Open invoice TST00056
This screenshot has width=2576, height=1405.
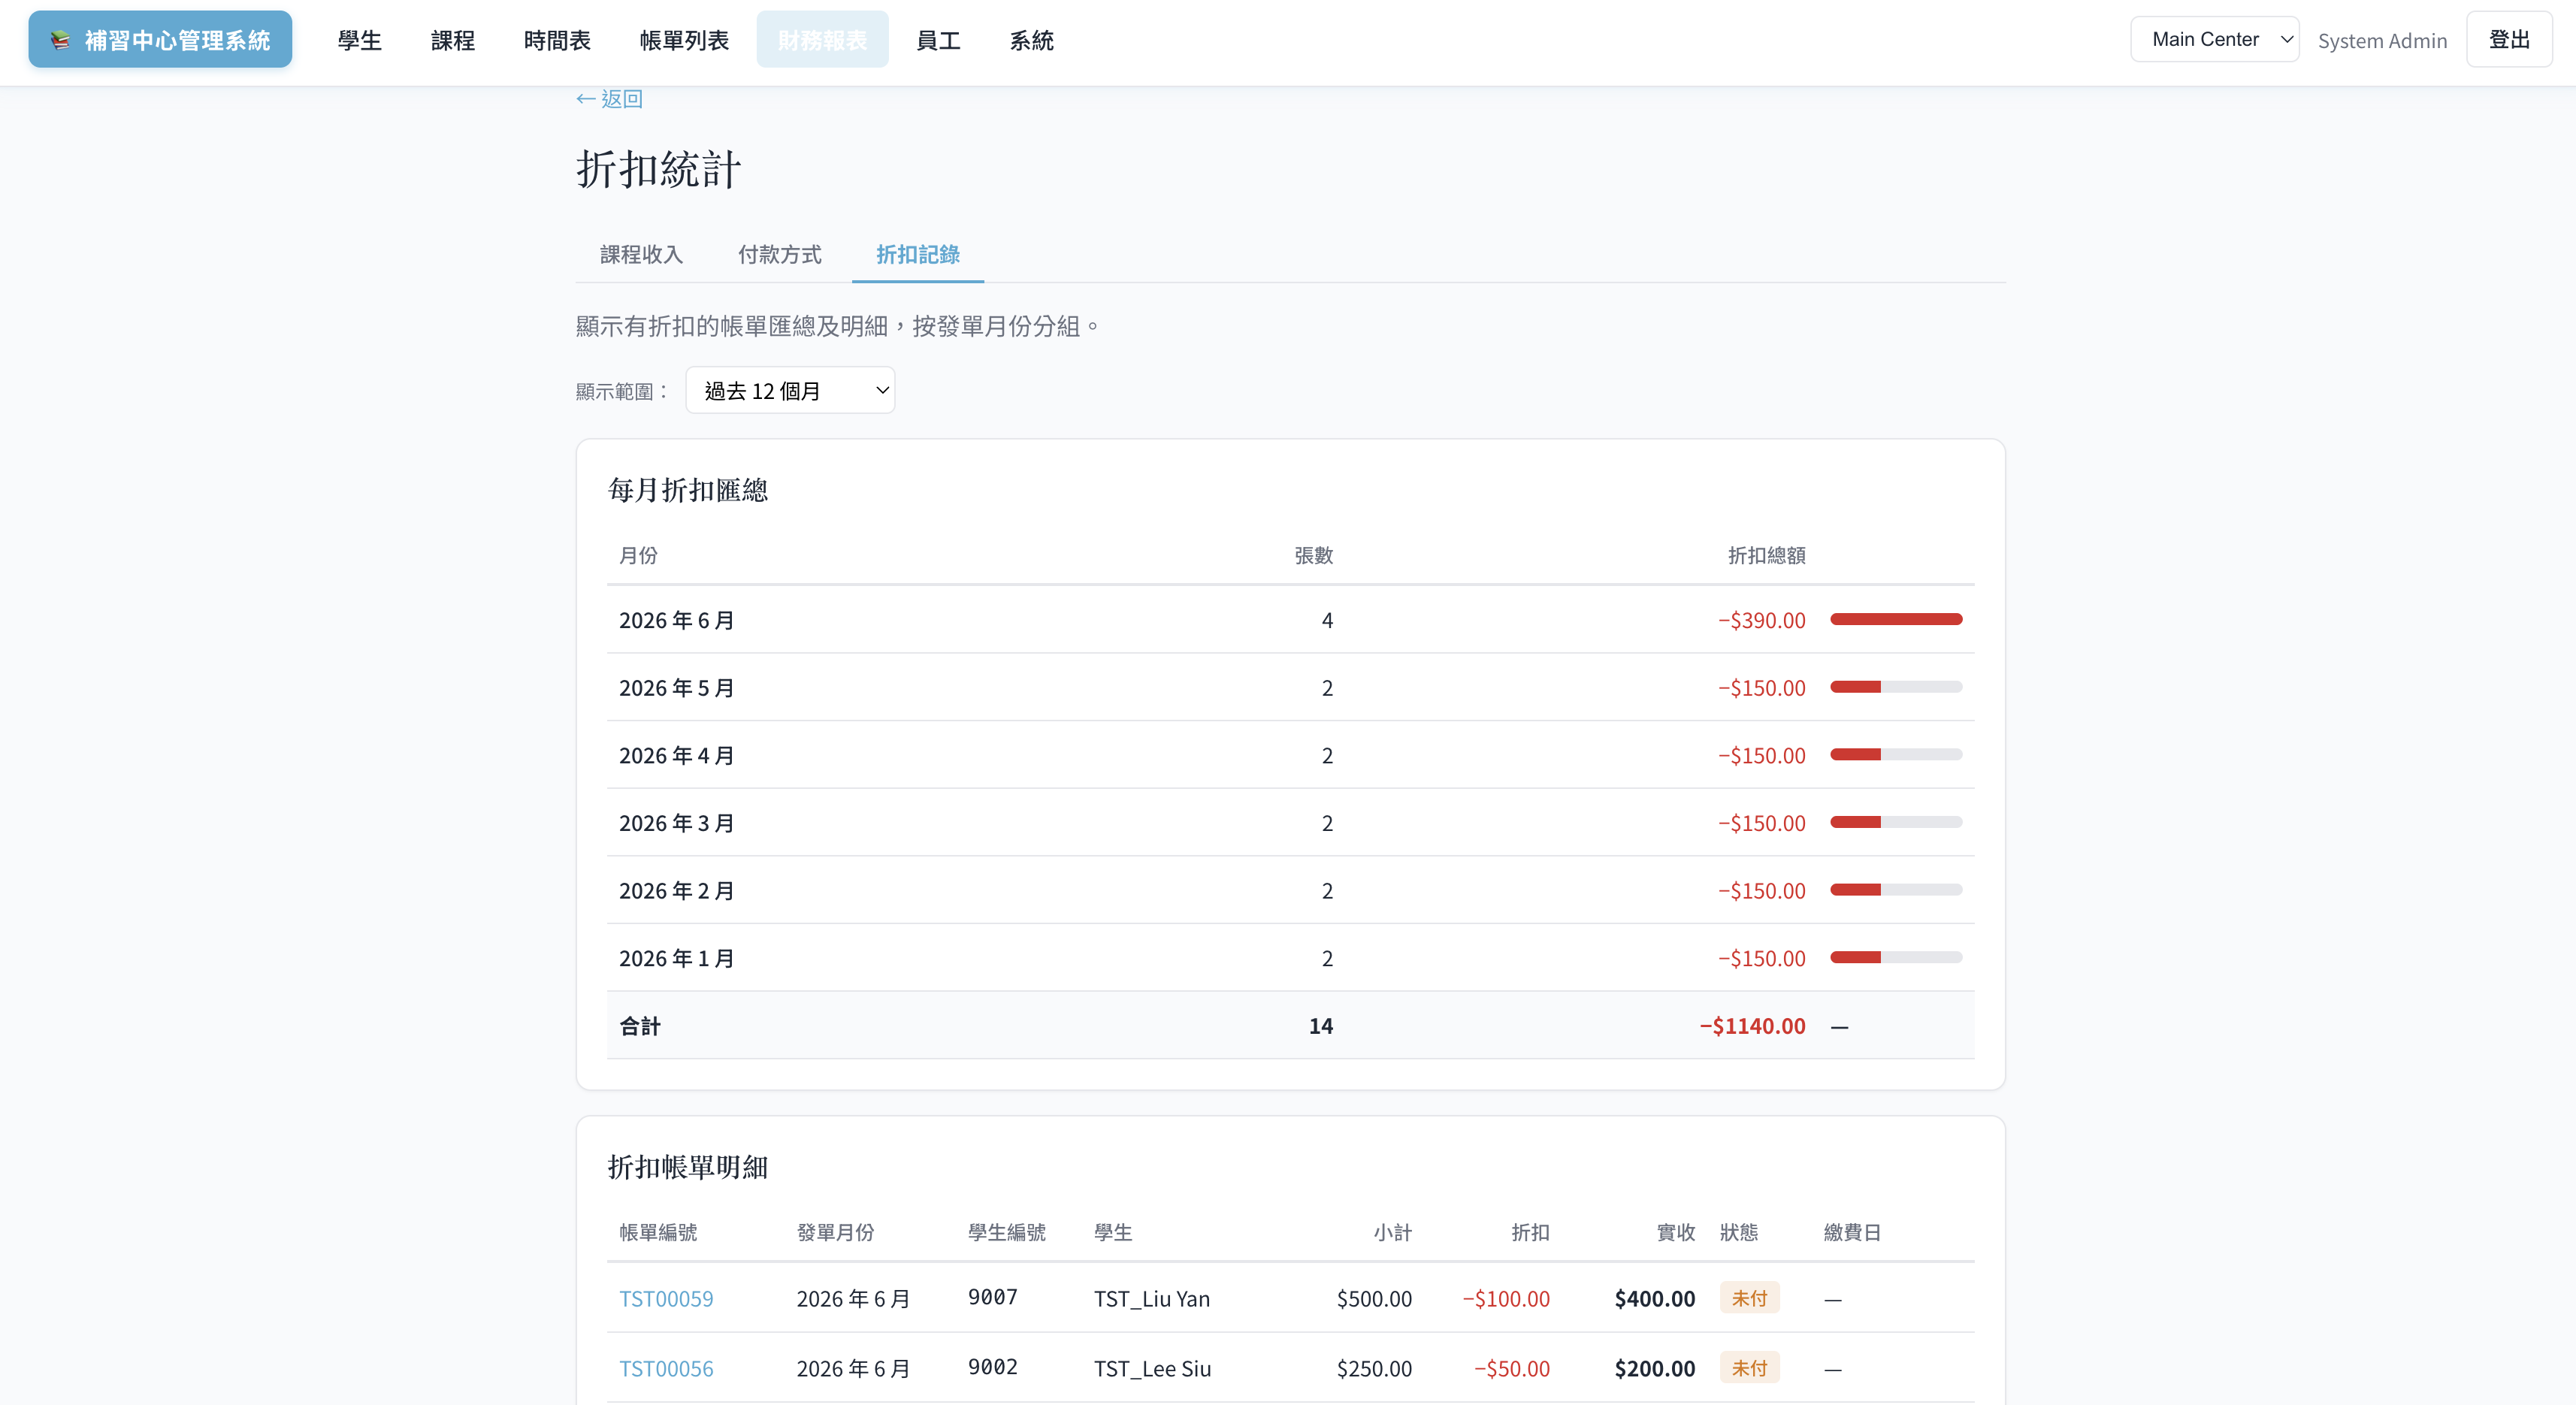[666, 1369]
